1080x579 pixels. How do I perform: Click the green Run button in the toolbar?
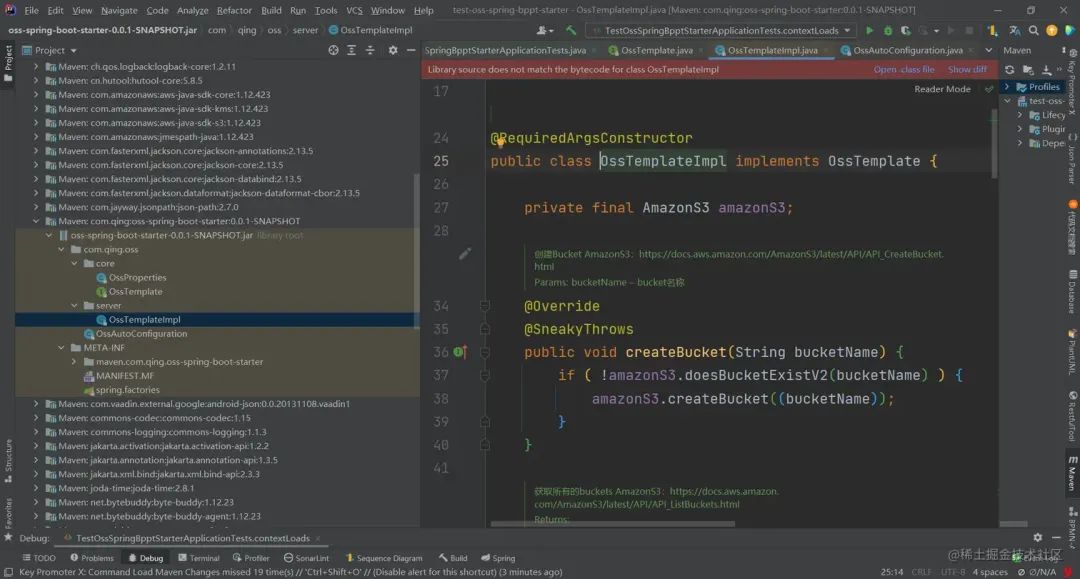coord(869,30)
